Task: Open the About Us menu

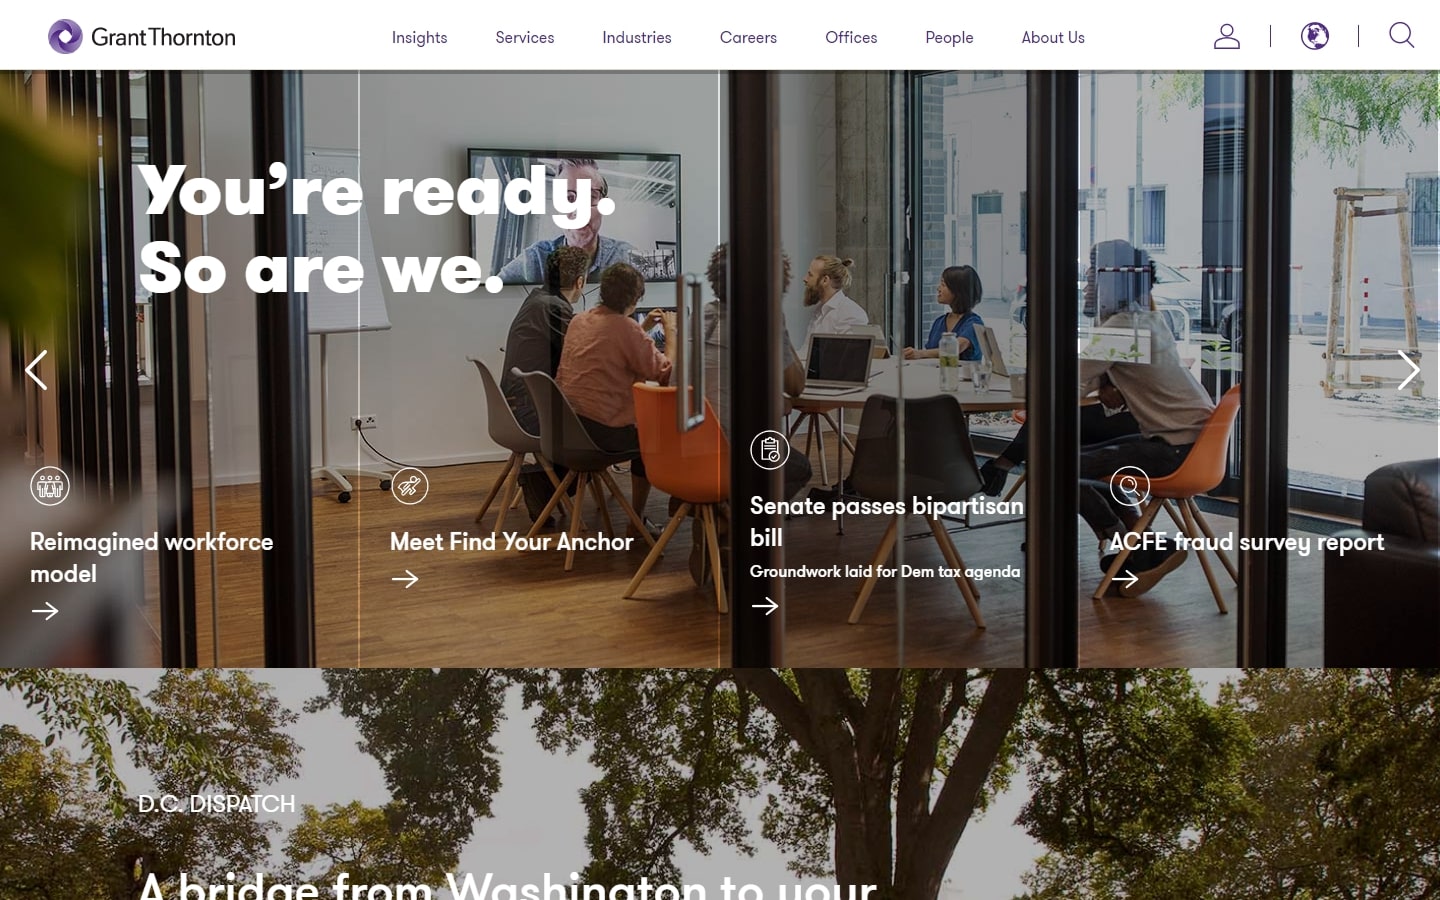Action: pos(1053,37)
